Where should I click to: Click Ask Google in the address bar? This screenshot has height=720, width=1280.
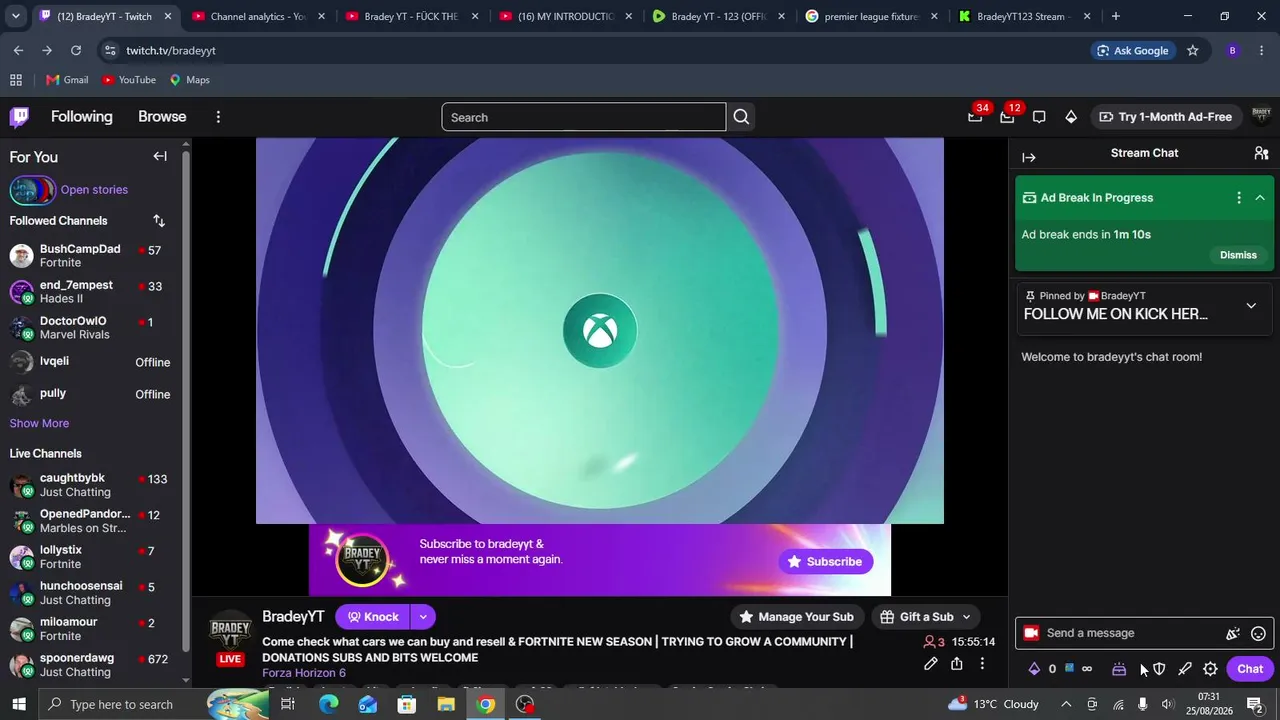coord(1133,51)
